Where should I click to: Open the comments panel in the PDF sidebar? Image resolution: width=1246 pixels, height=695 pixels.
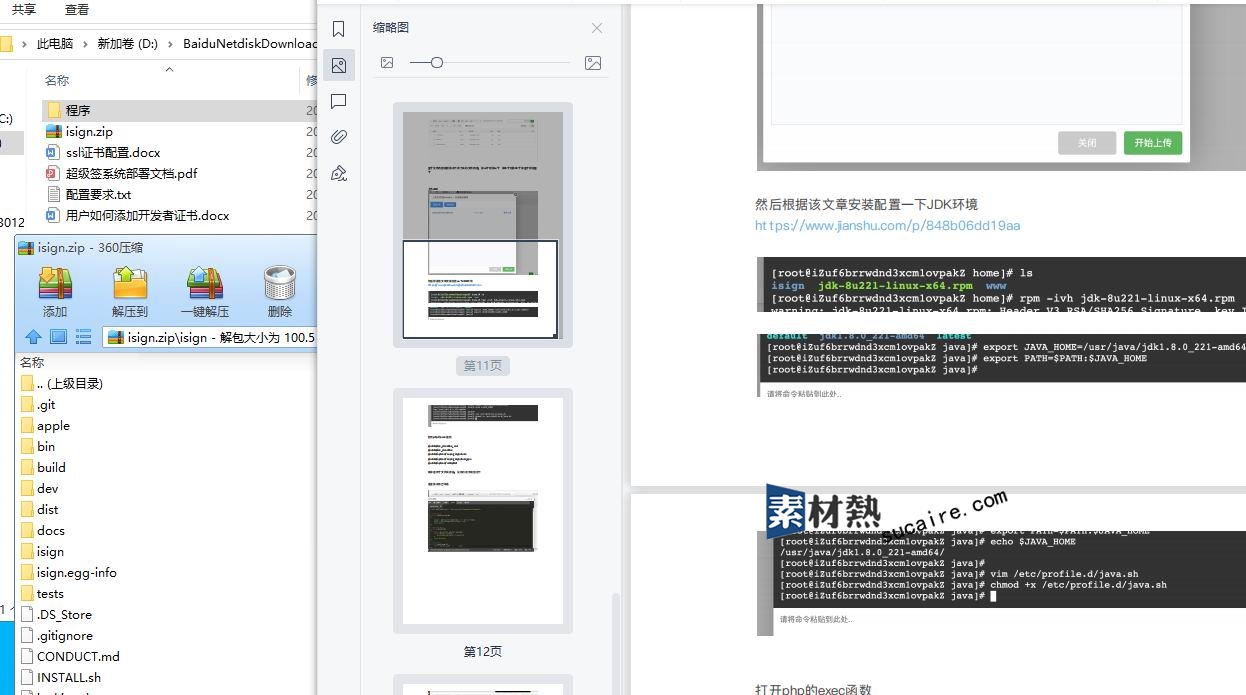339,101
